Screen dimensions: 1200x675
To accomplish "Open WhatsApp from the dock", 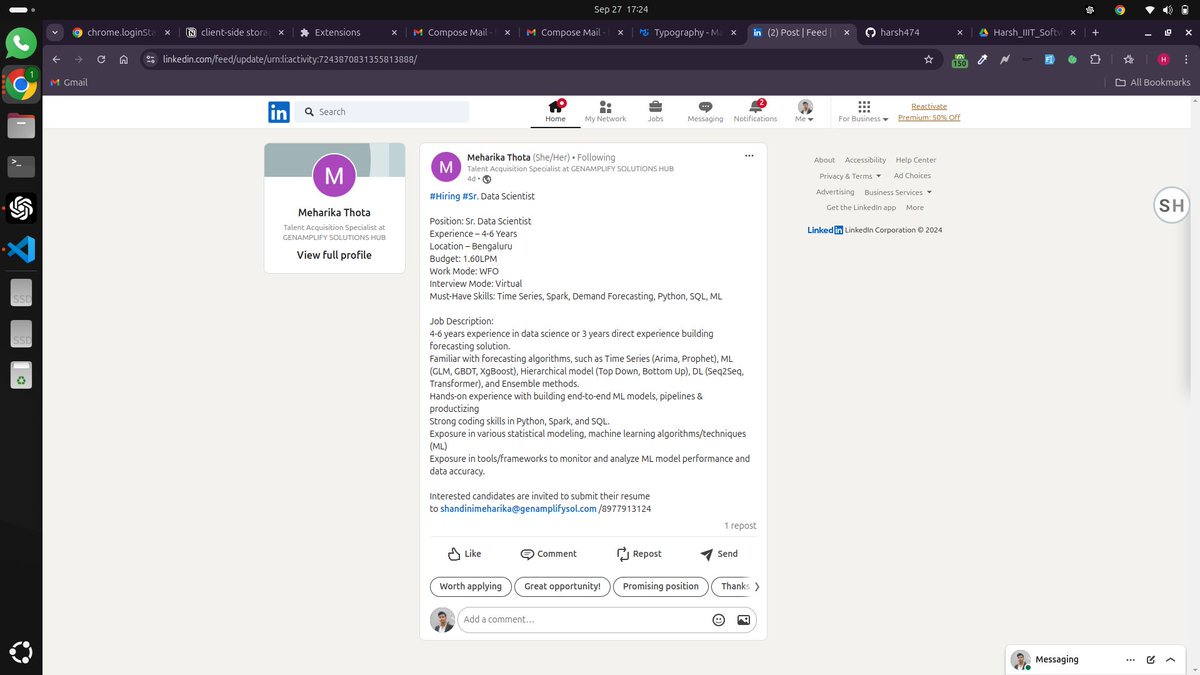I will tap(20, 42).
